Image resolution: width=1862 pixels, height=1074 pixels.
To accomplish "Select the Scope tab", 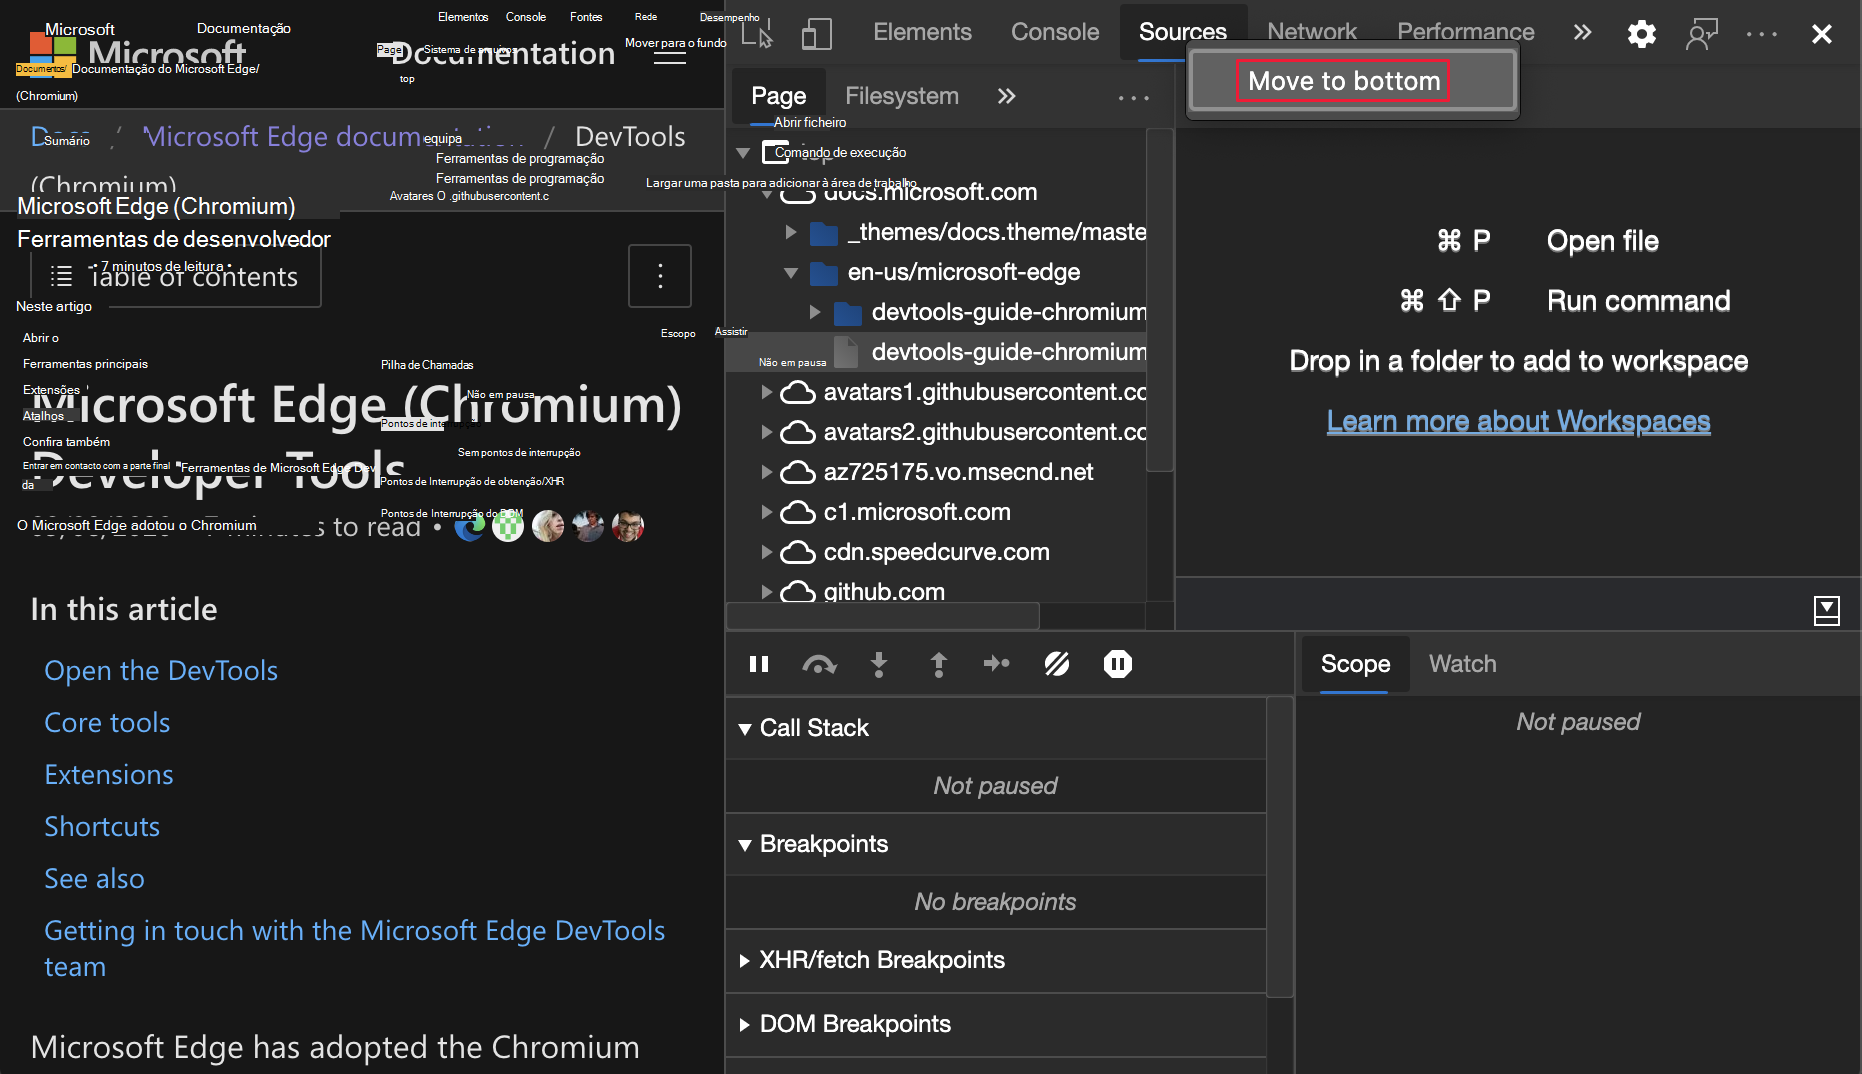I will pyautogui.click(x=1355, y=664).
